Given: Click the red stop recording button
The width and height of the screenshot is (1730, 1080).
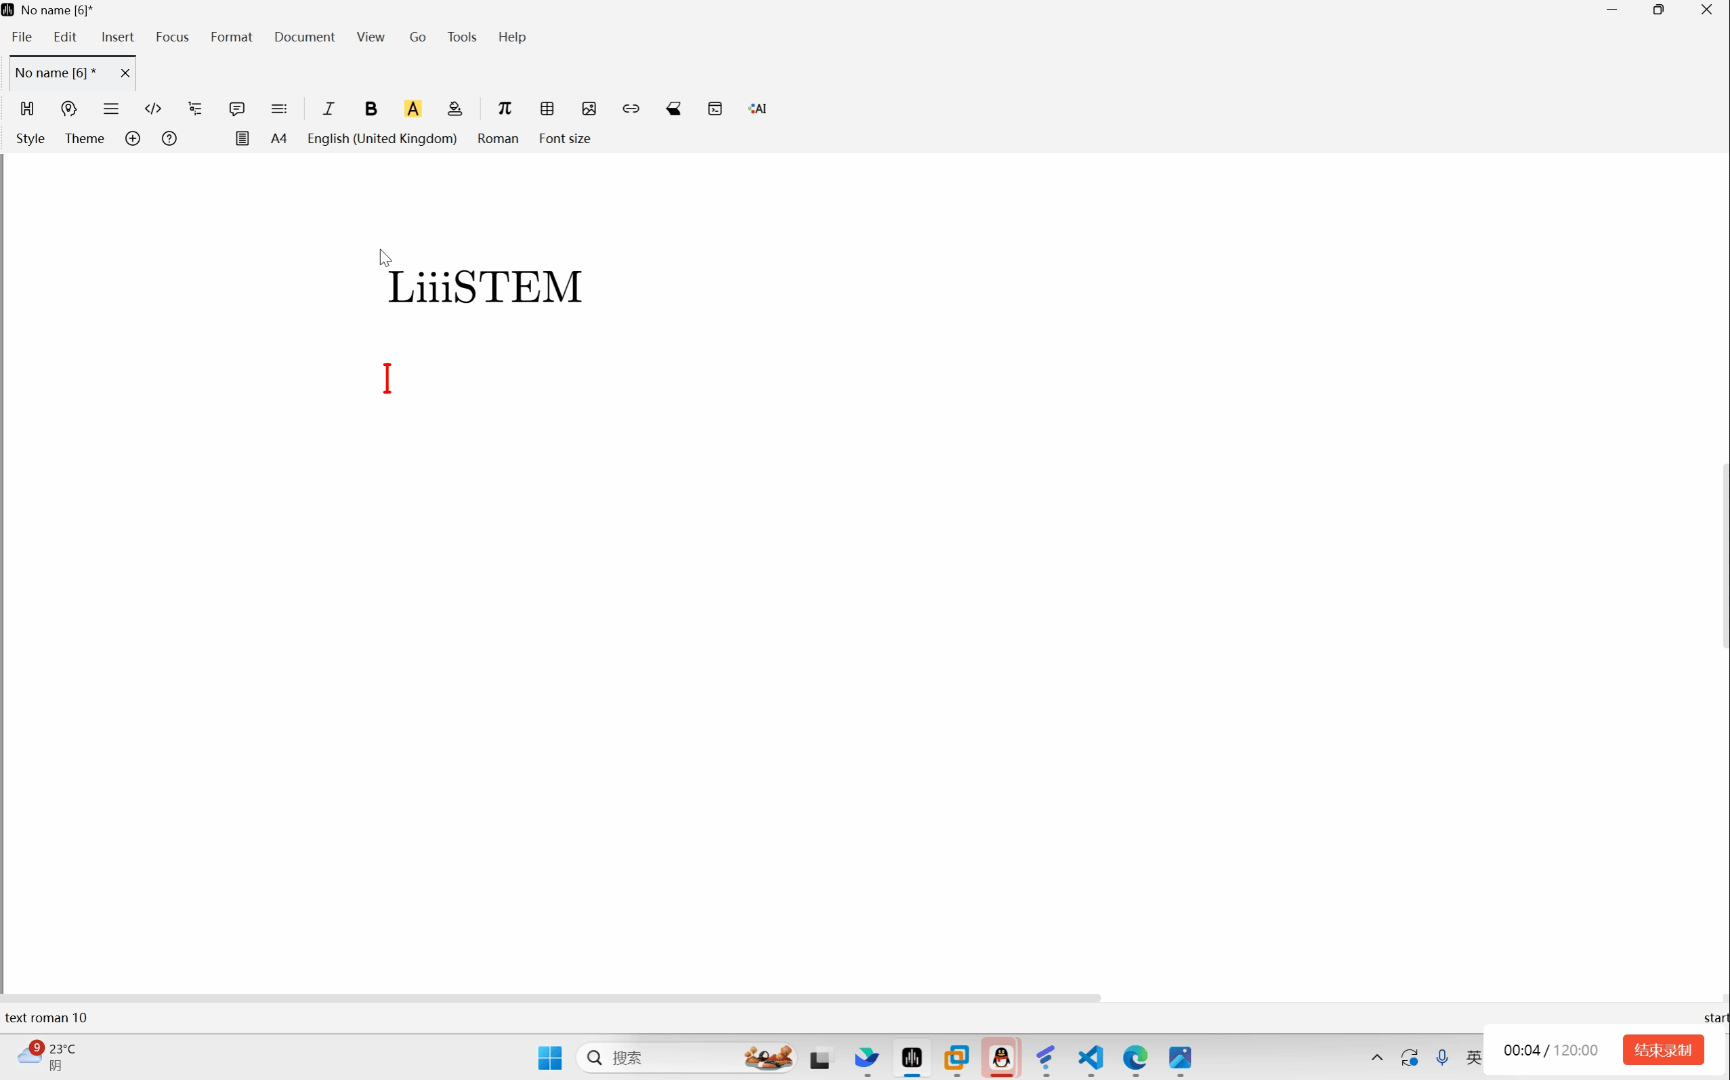Looking at the screenshot, I should (1662, 1050).
